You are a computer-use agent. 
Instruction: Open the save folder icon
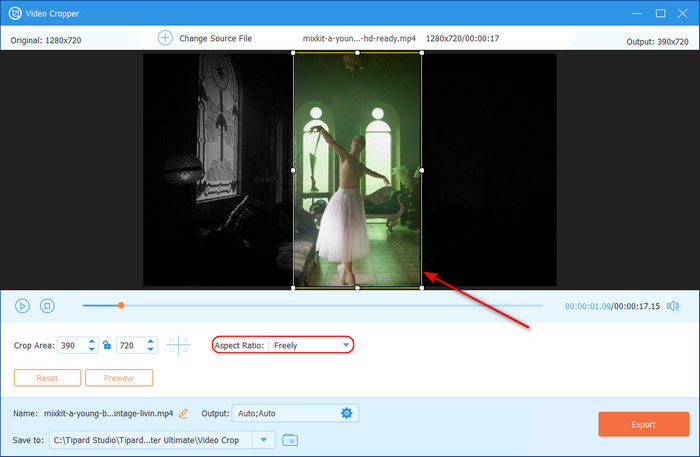pyautogui.click(x=290, y=439)
